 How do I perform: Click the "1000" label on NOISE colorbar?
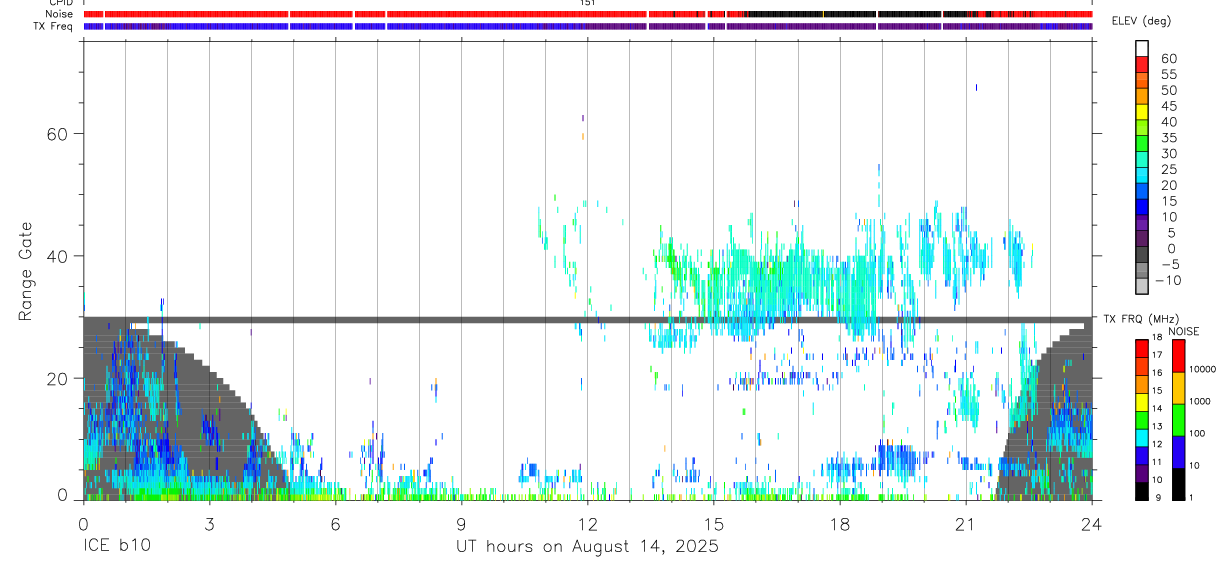click(x=1200, y=401)
